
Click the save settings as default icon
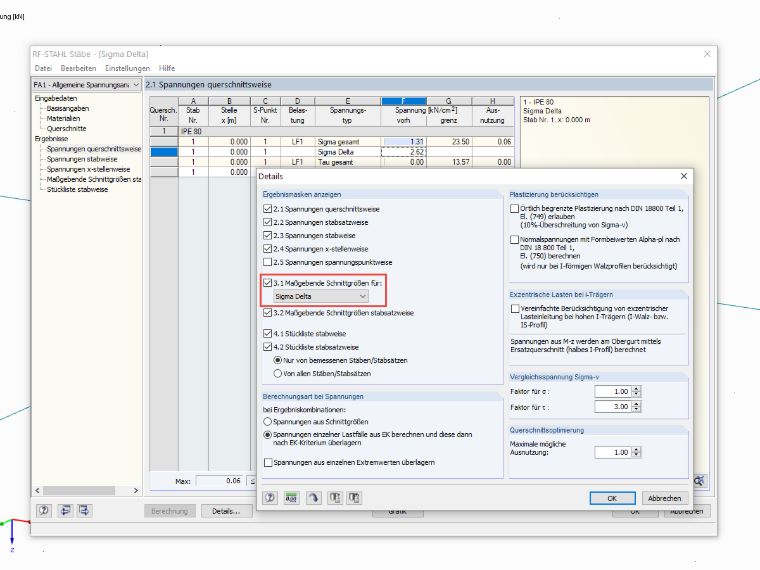point(354,498)
